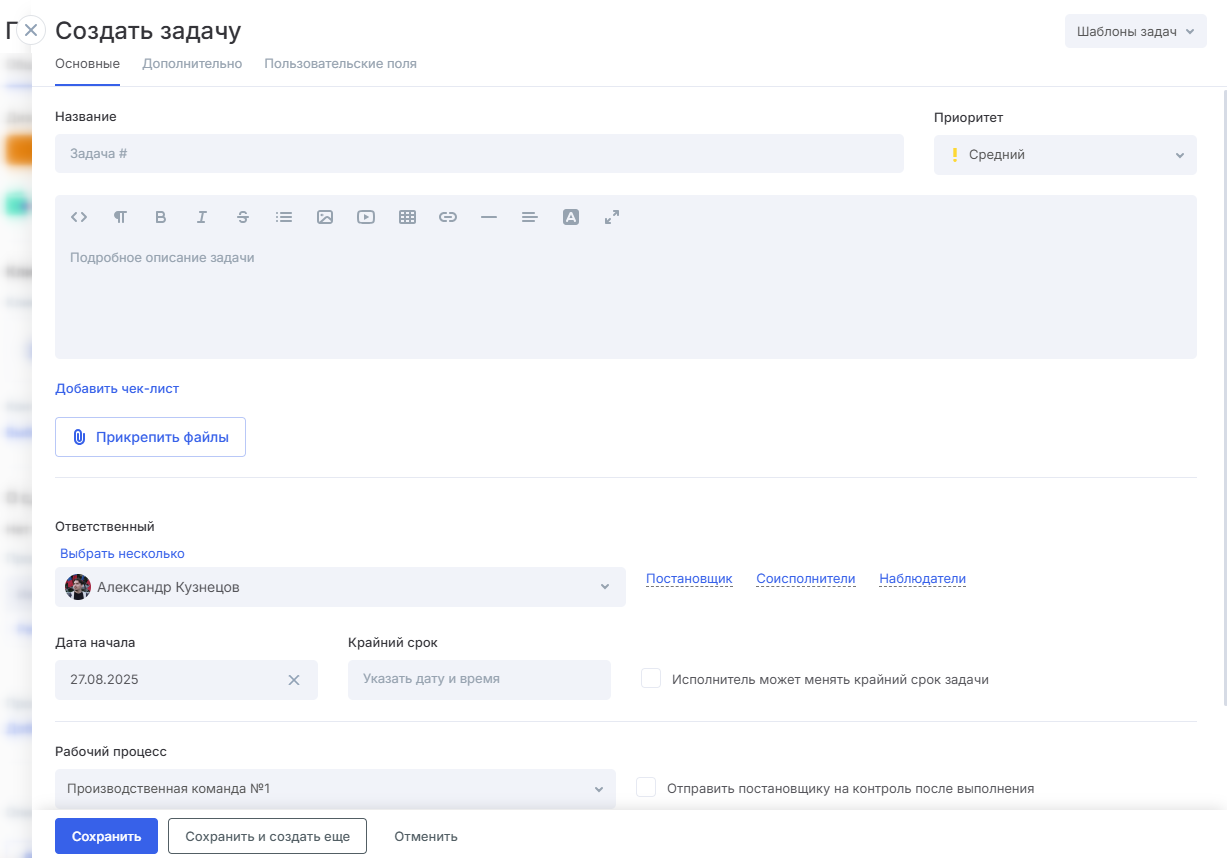
Task: Open the Рабочий процесс workflow dropdown
Action: tap(335, 789)
